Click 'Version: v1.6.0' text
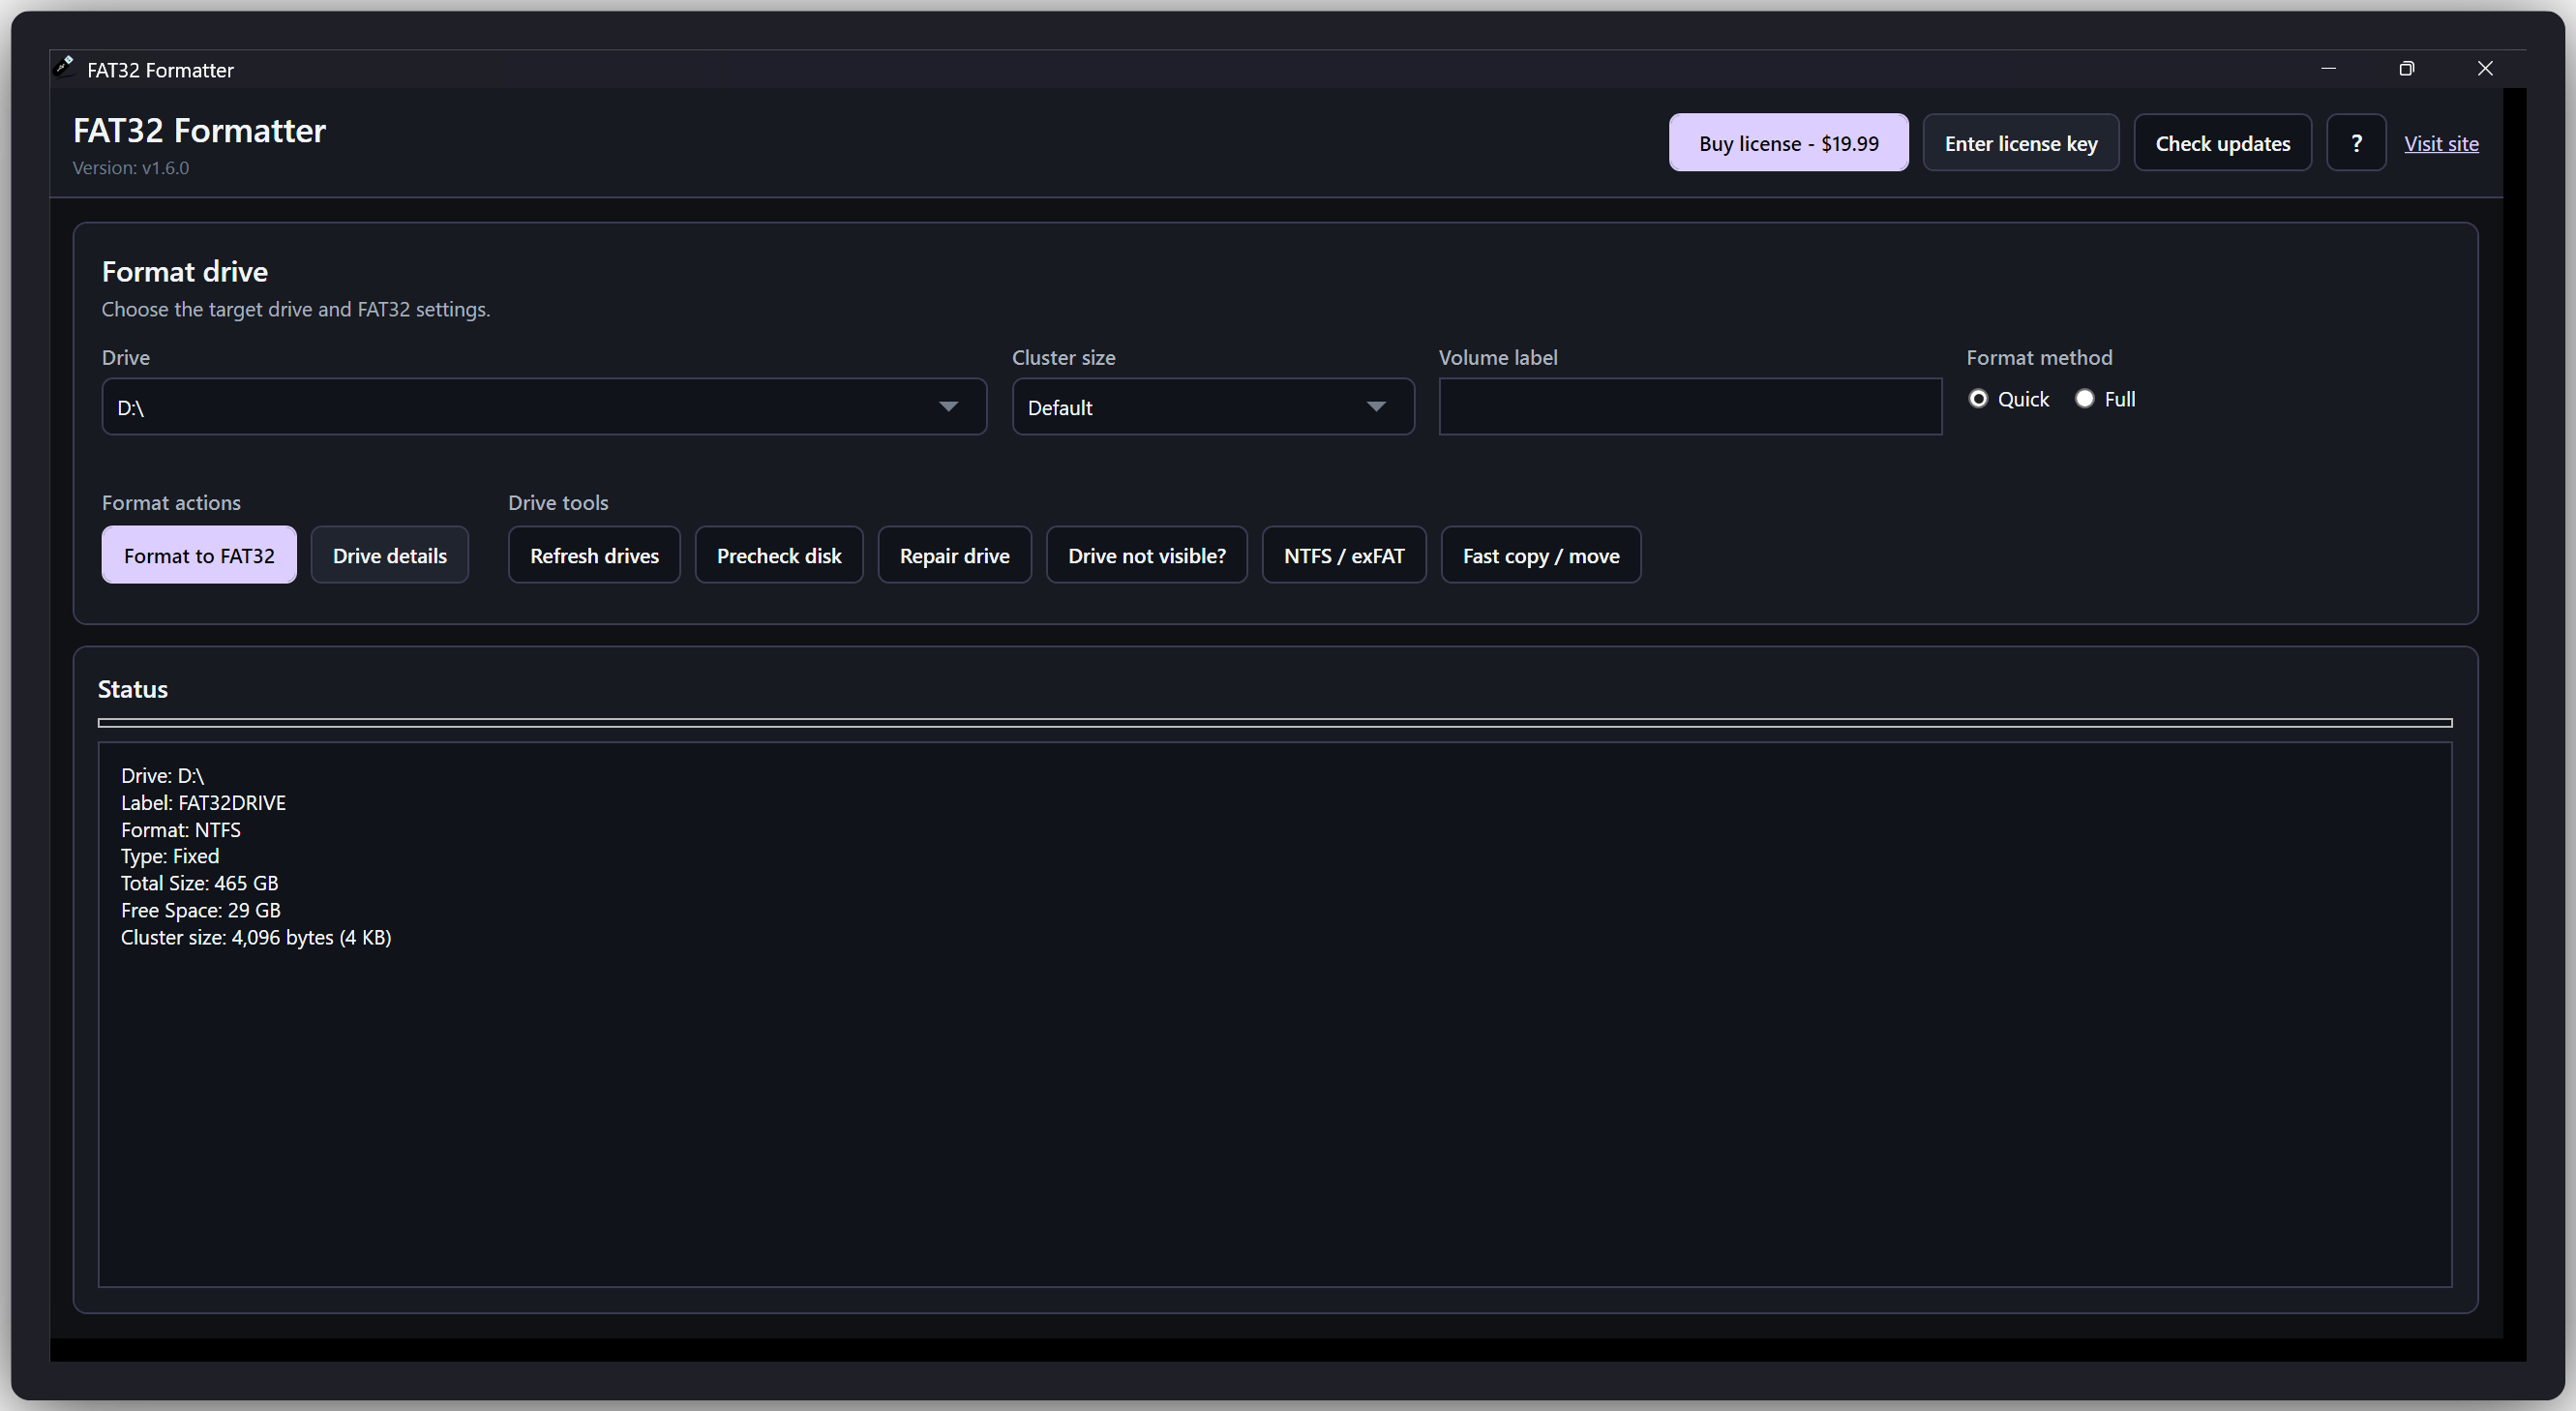This screenshot has width=2576, height=1411. click(131, 168)
